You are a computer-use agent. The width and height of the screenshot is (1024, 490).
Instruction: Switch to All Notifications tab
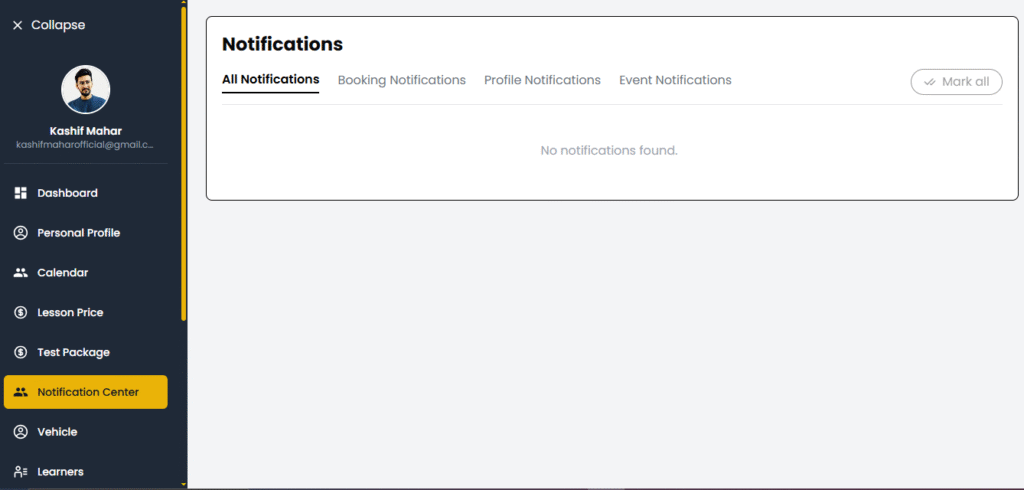[x=270, y=80]
